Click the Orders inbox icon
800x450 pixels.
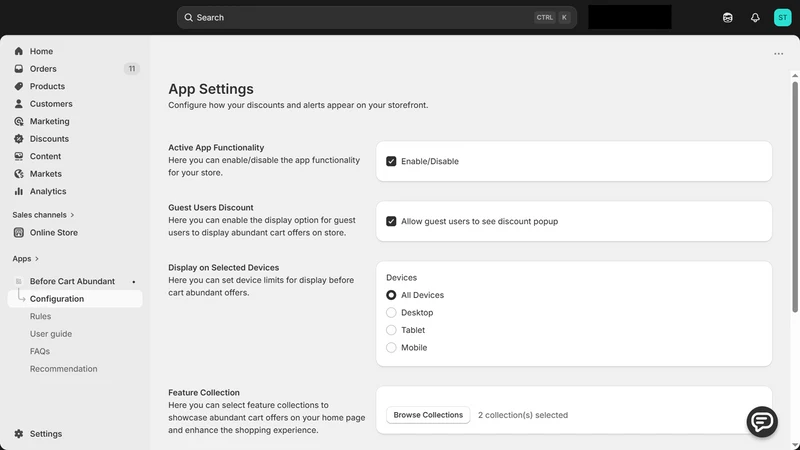click(x=19, y=68)
